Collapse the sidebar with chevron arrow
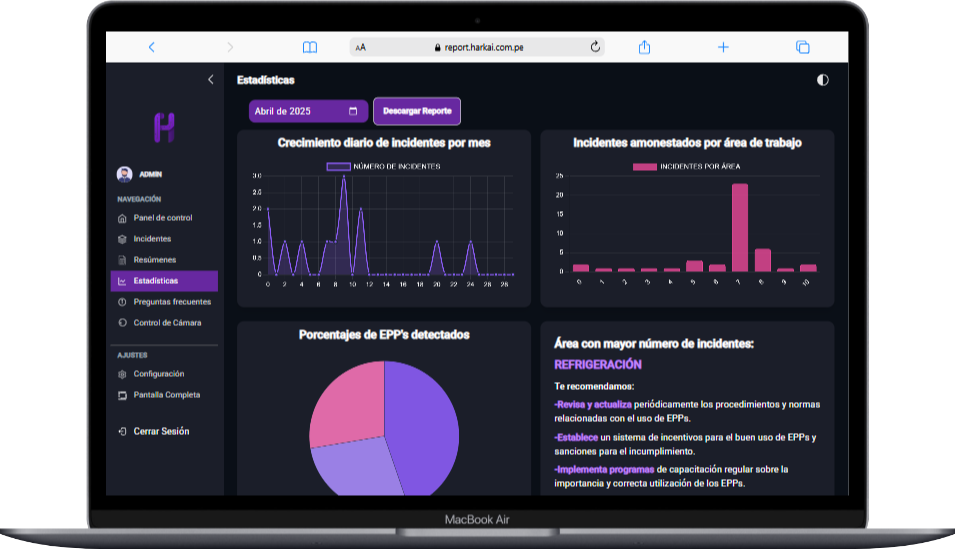The width and height of the screenshot is (955, 549). 210,80
